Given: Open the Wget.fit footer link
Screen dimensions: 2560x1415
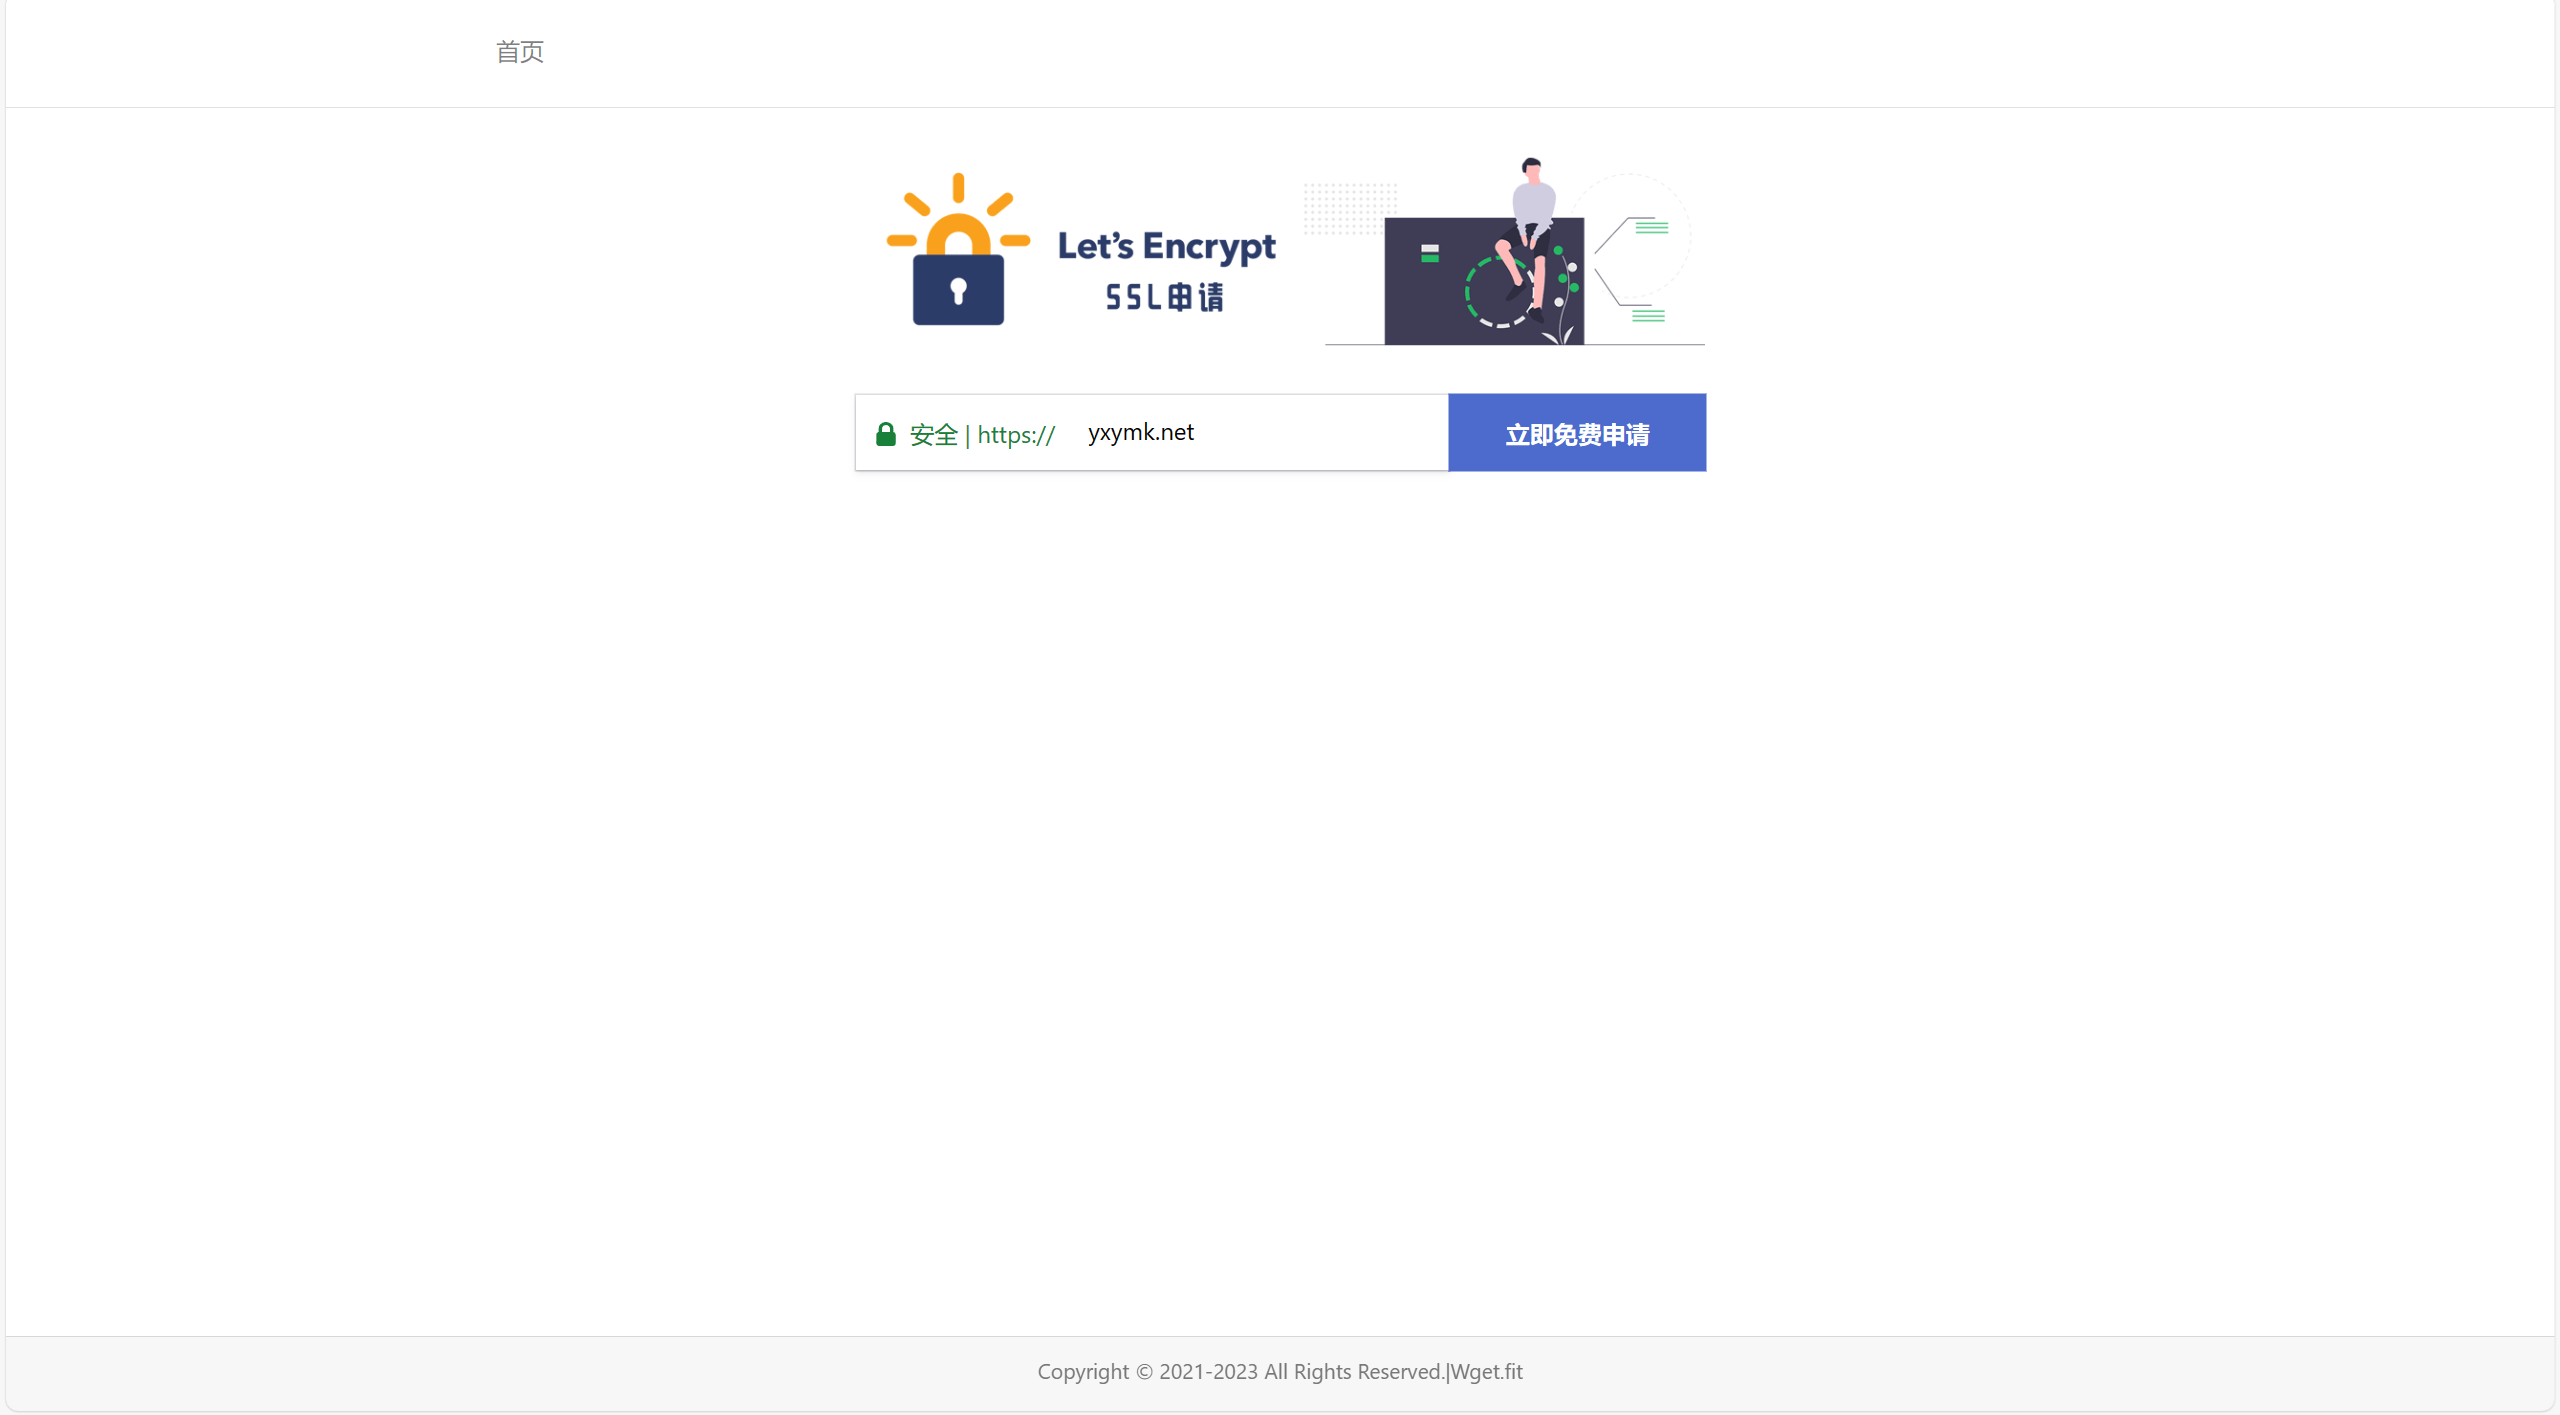Looking at the screenshot, I should click(x=1486, y=1372).
